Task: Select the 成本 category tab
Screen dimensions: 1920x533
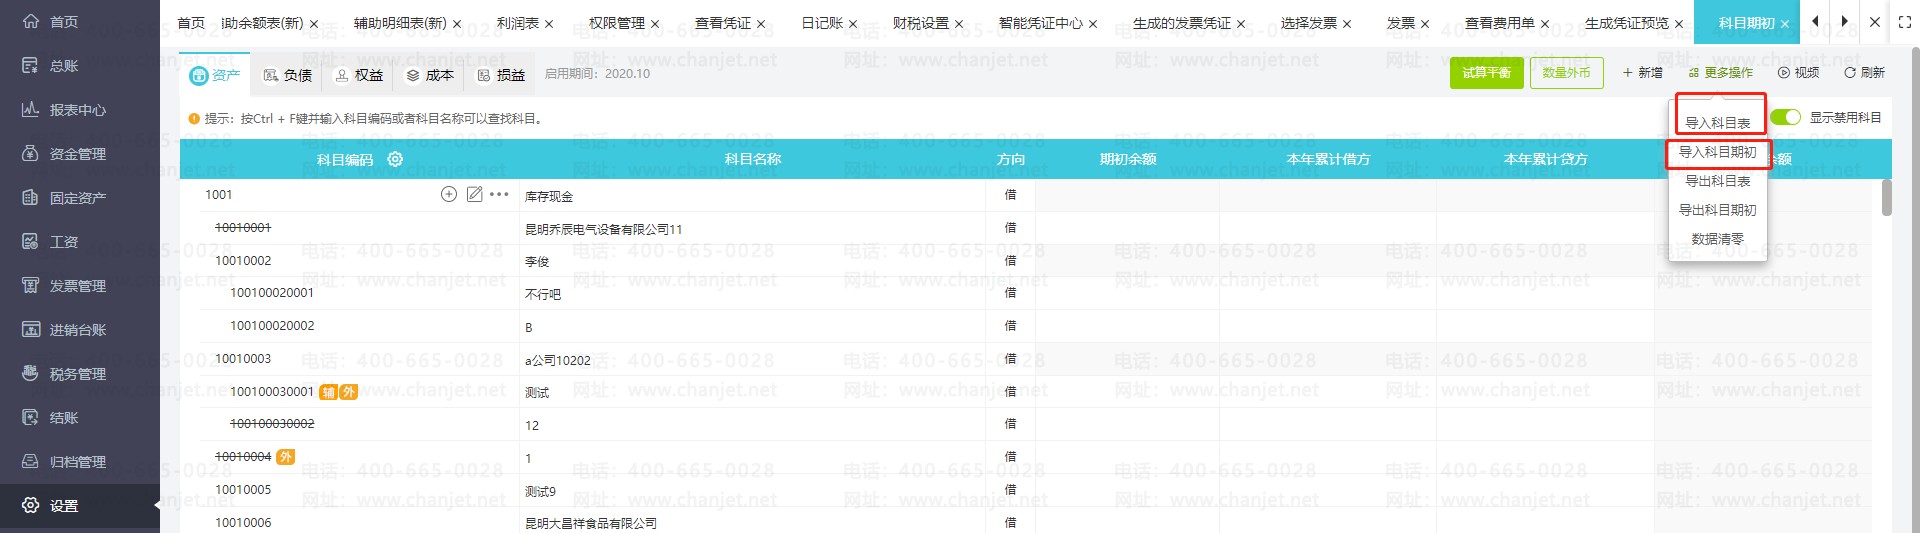Action: [430, 75]
